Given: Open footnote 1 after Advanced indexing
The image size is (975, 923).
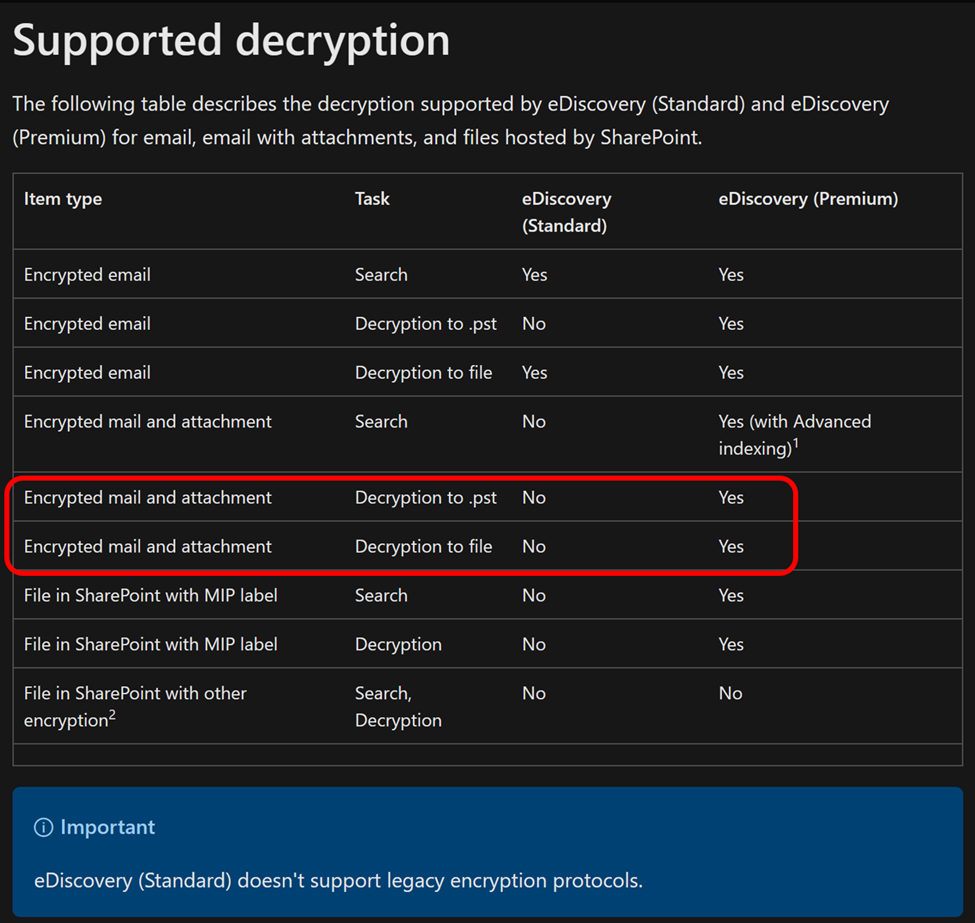Looking at the screenshot, I should pos(797,443).
